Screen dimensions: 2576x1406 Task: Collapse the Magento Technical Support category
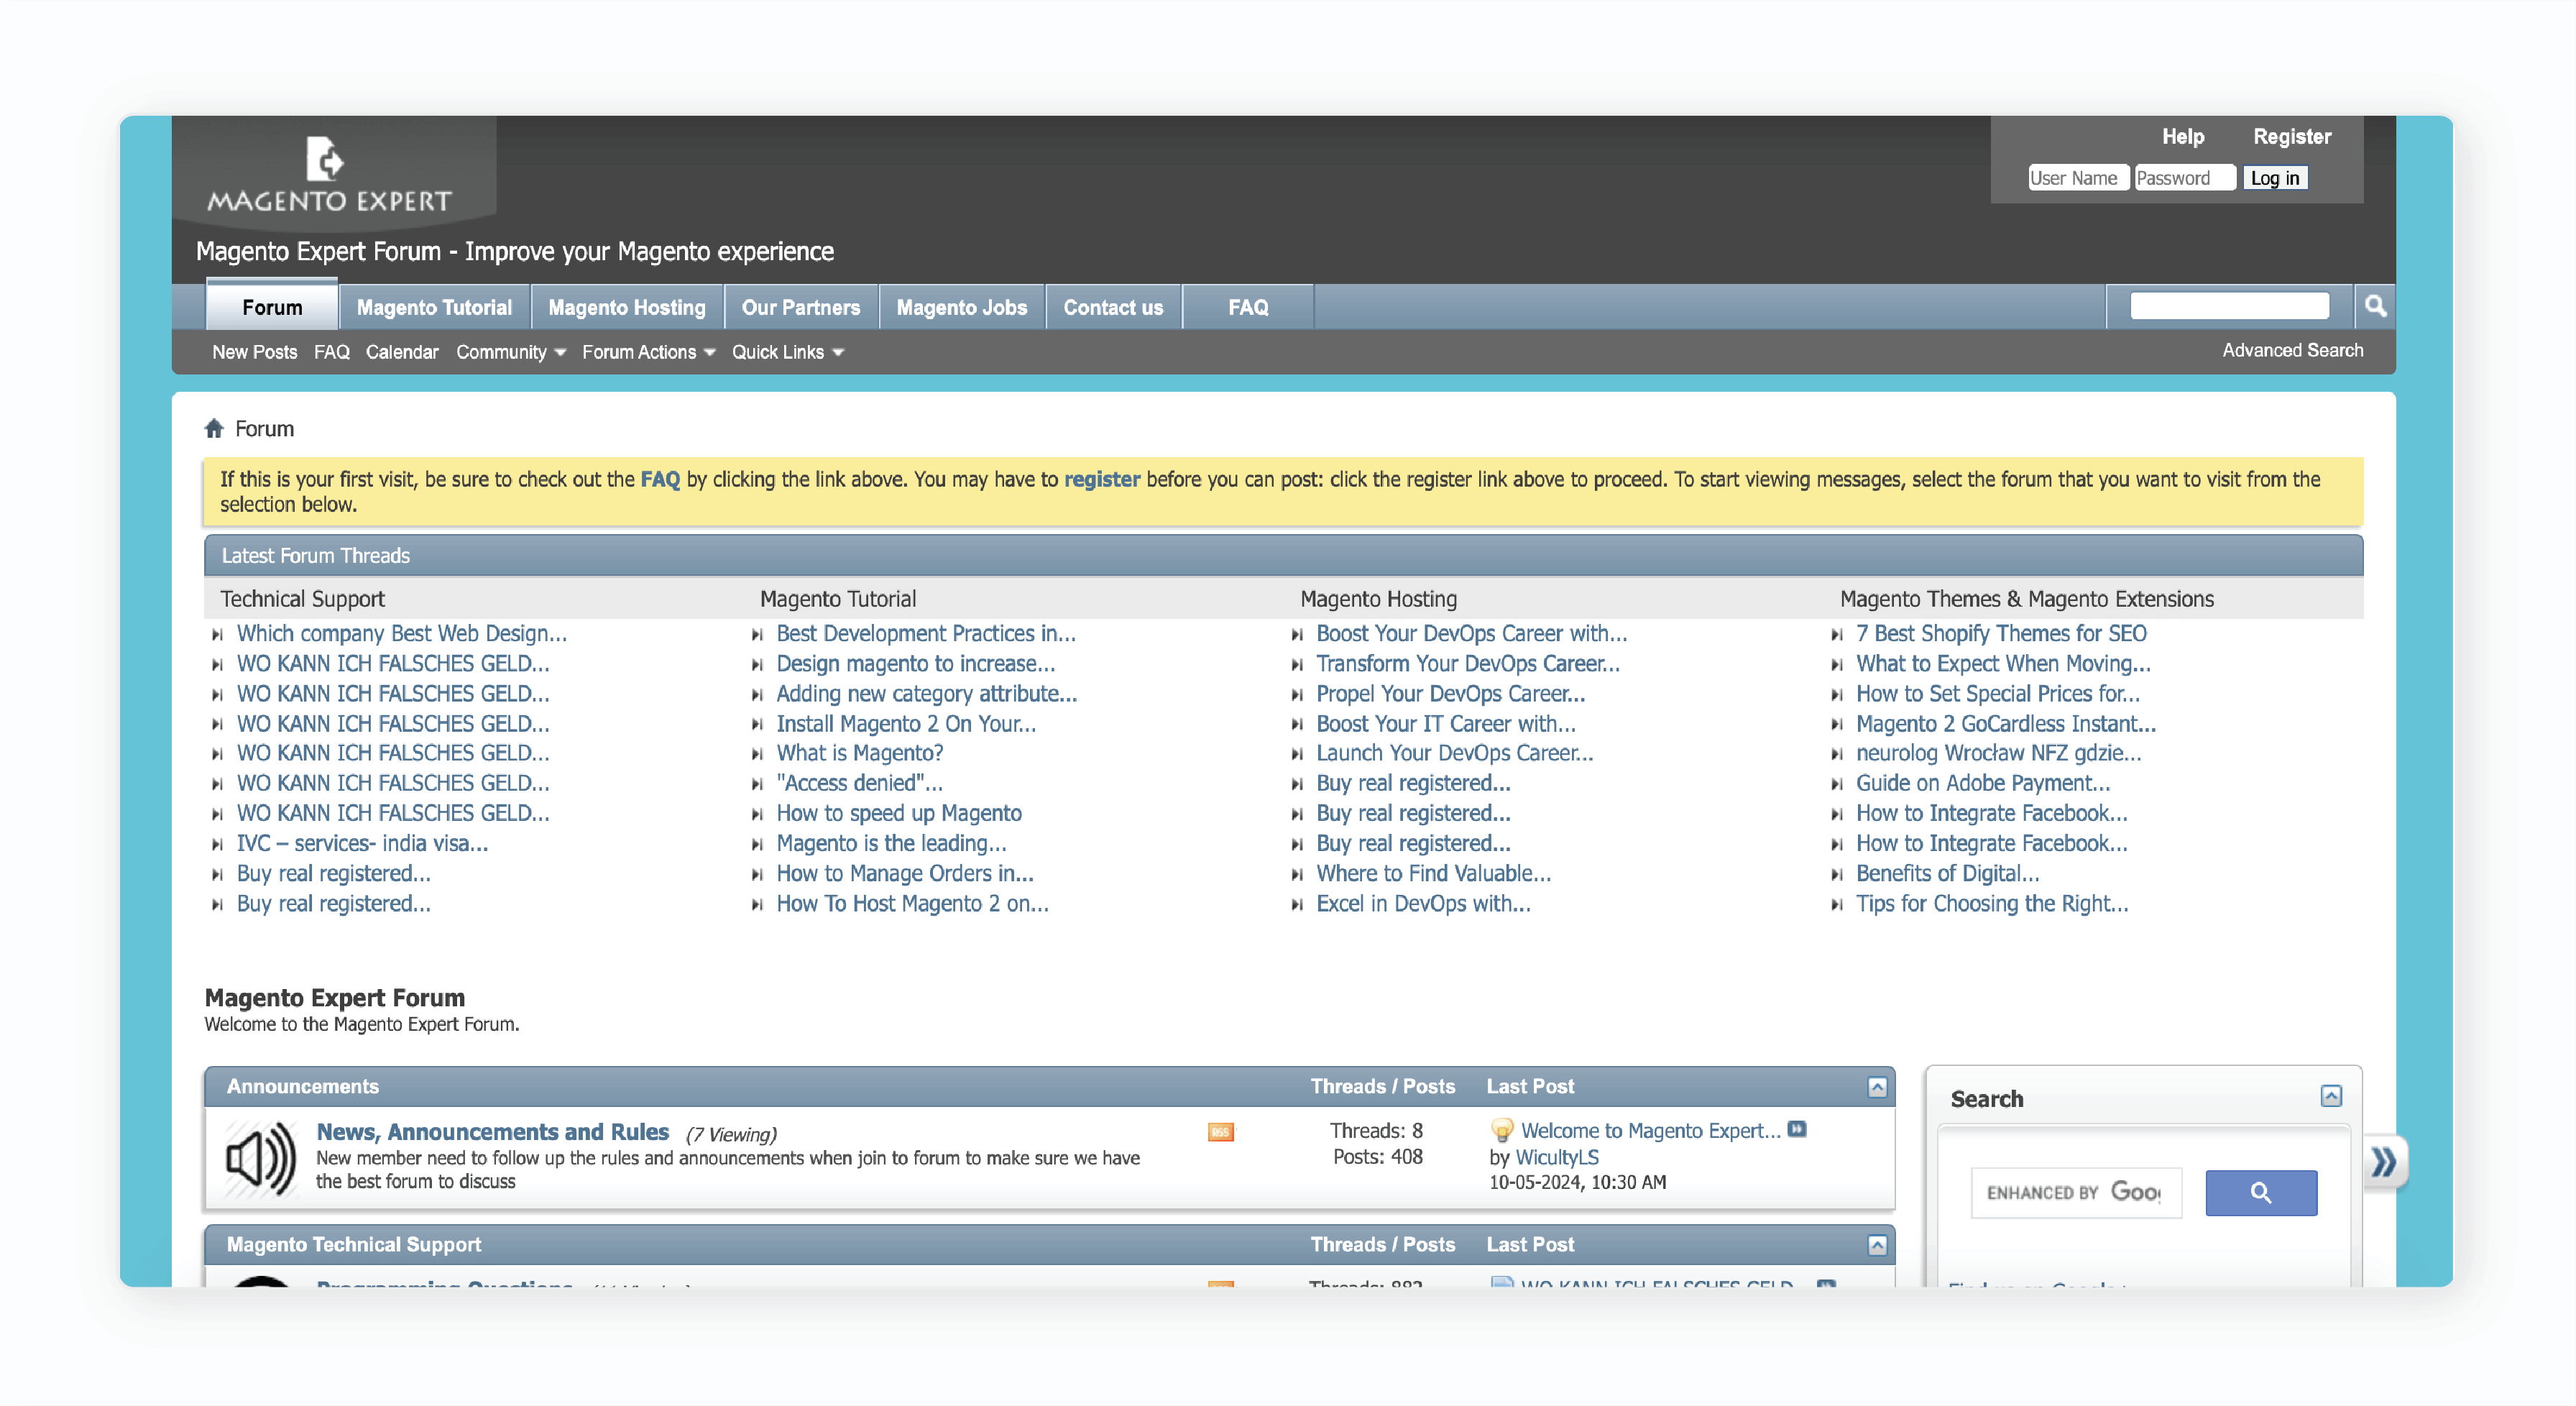1877,1245
